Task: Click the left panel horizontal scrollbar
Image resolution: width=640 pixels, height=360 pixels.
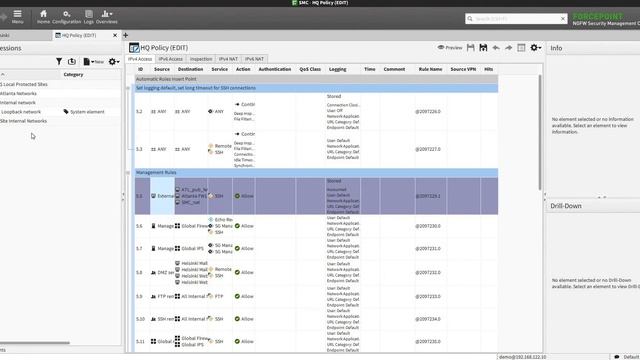Action: coord(35,343)
